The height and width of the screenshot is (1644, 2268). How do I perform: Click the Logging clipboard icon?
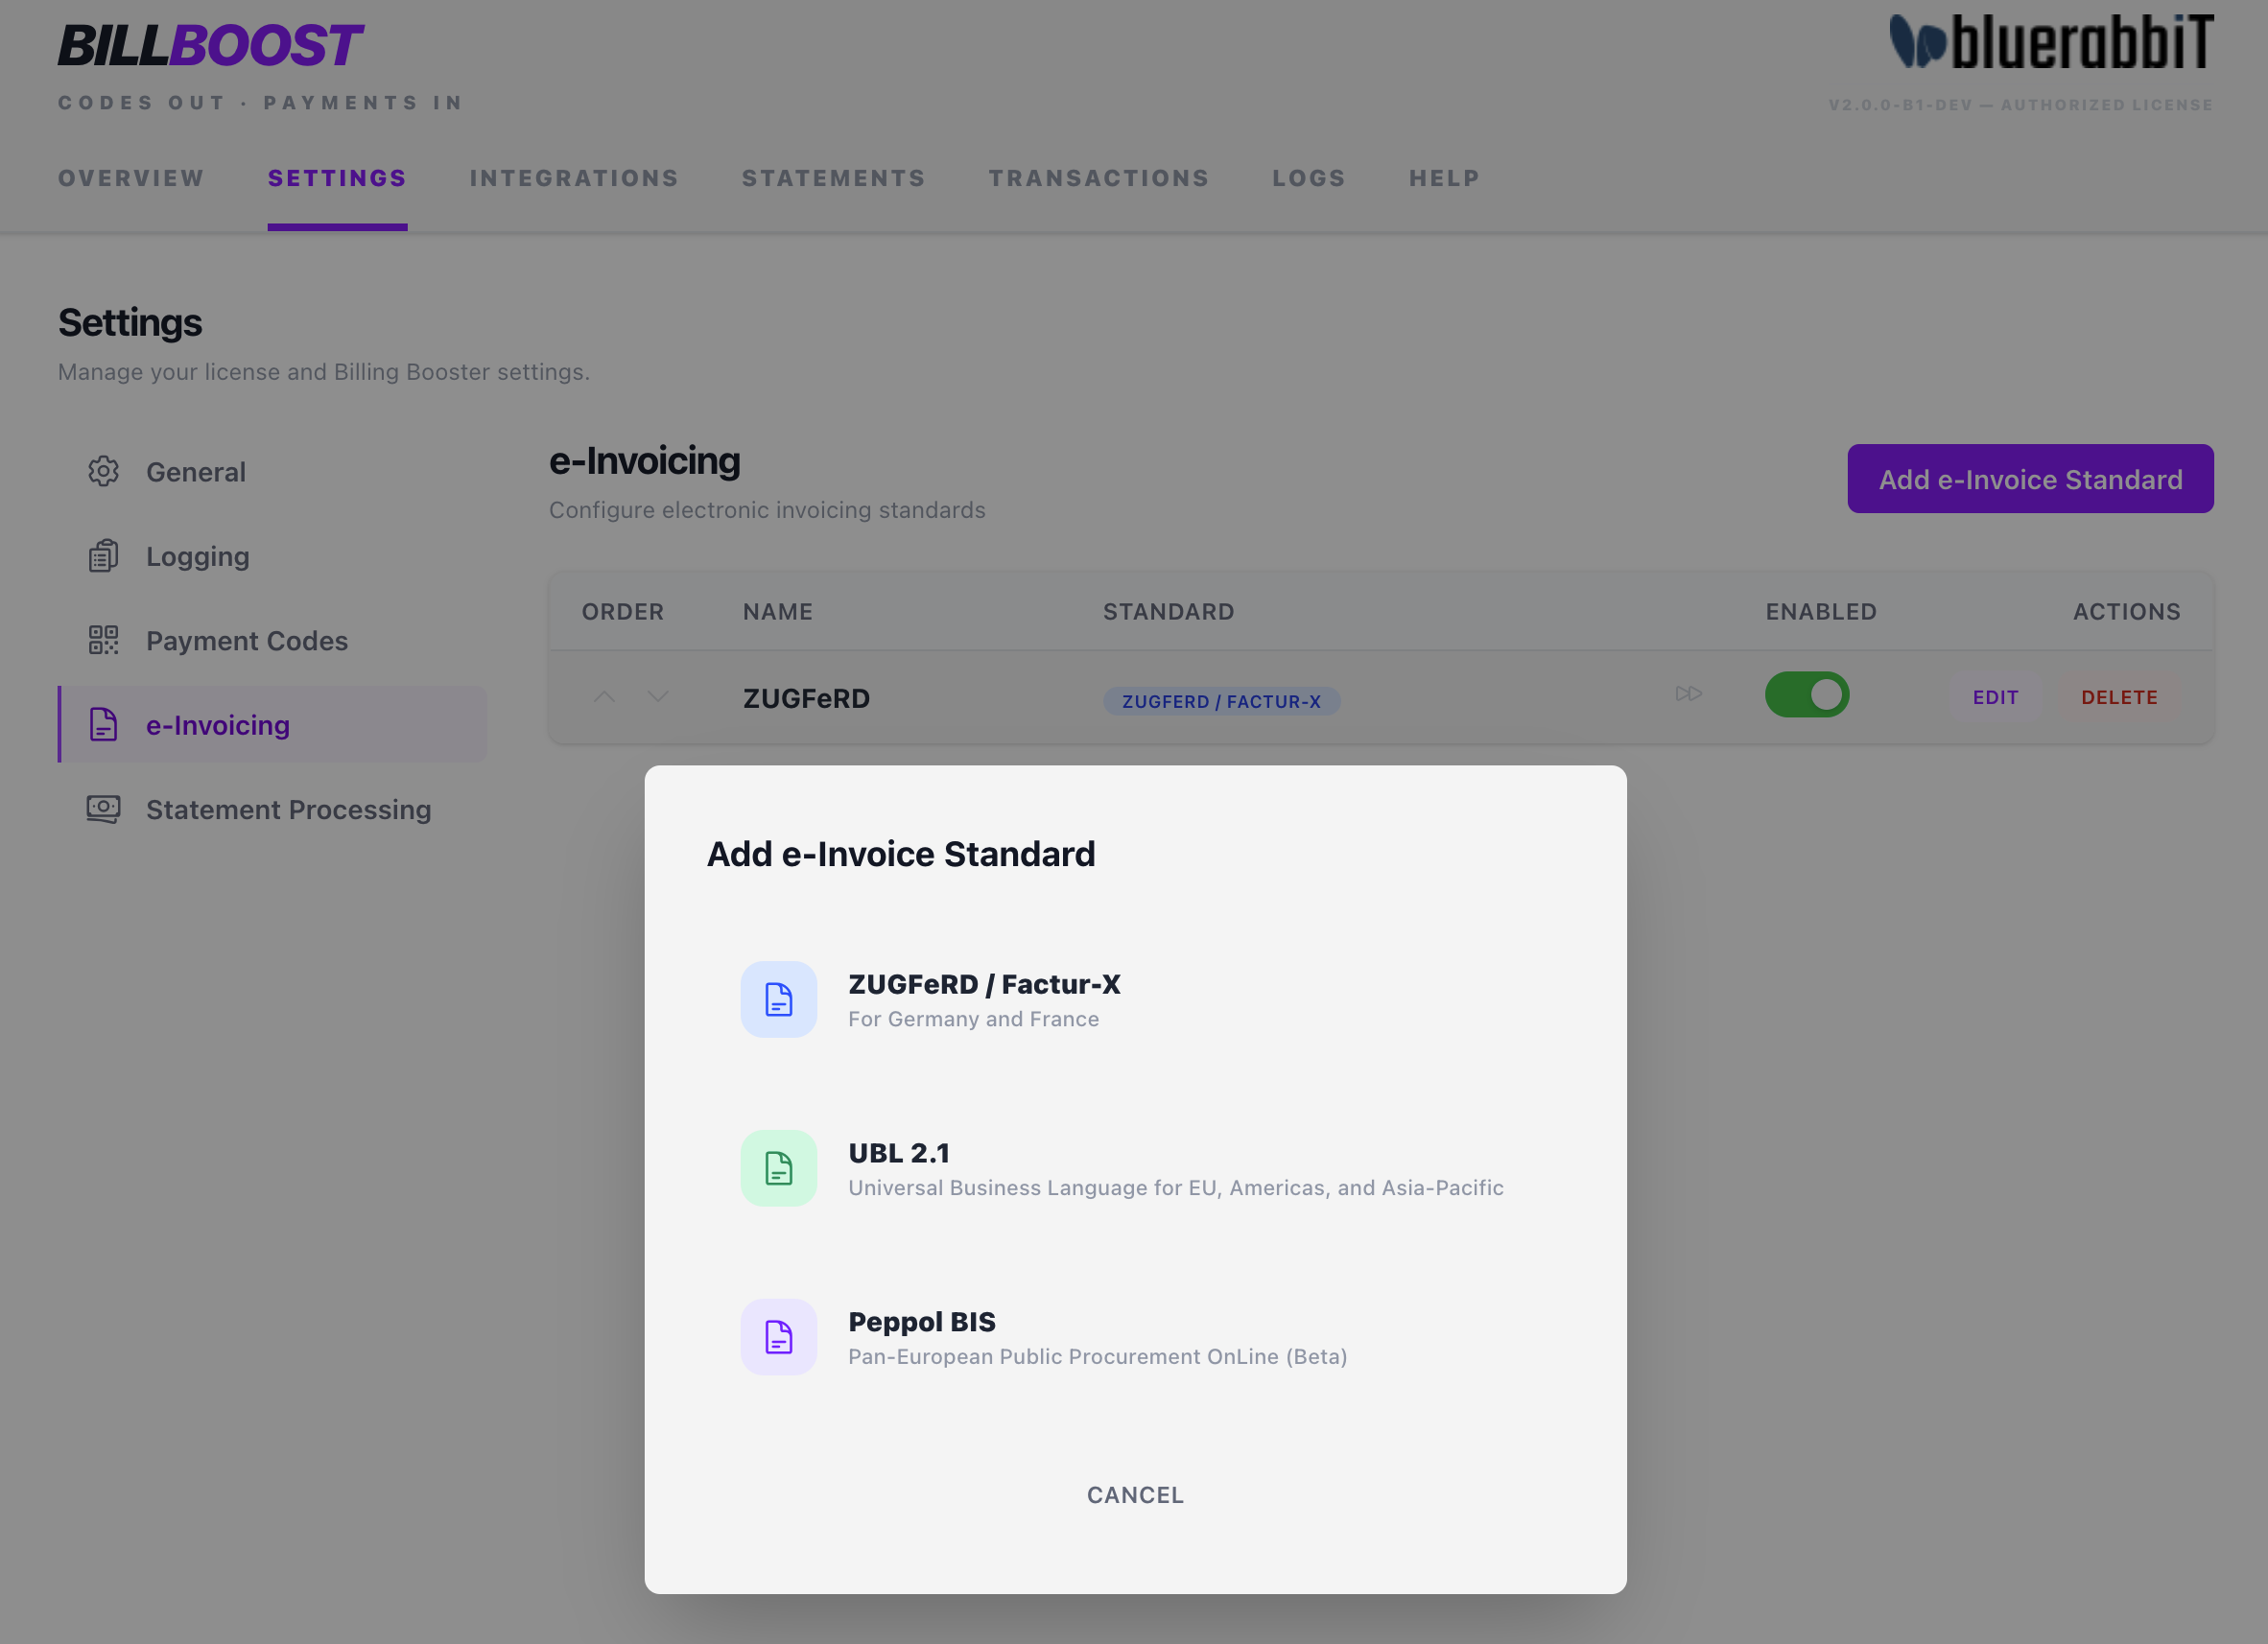coord(103,556)
